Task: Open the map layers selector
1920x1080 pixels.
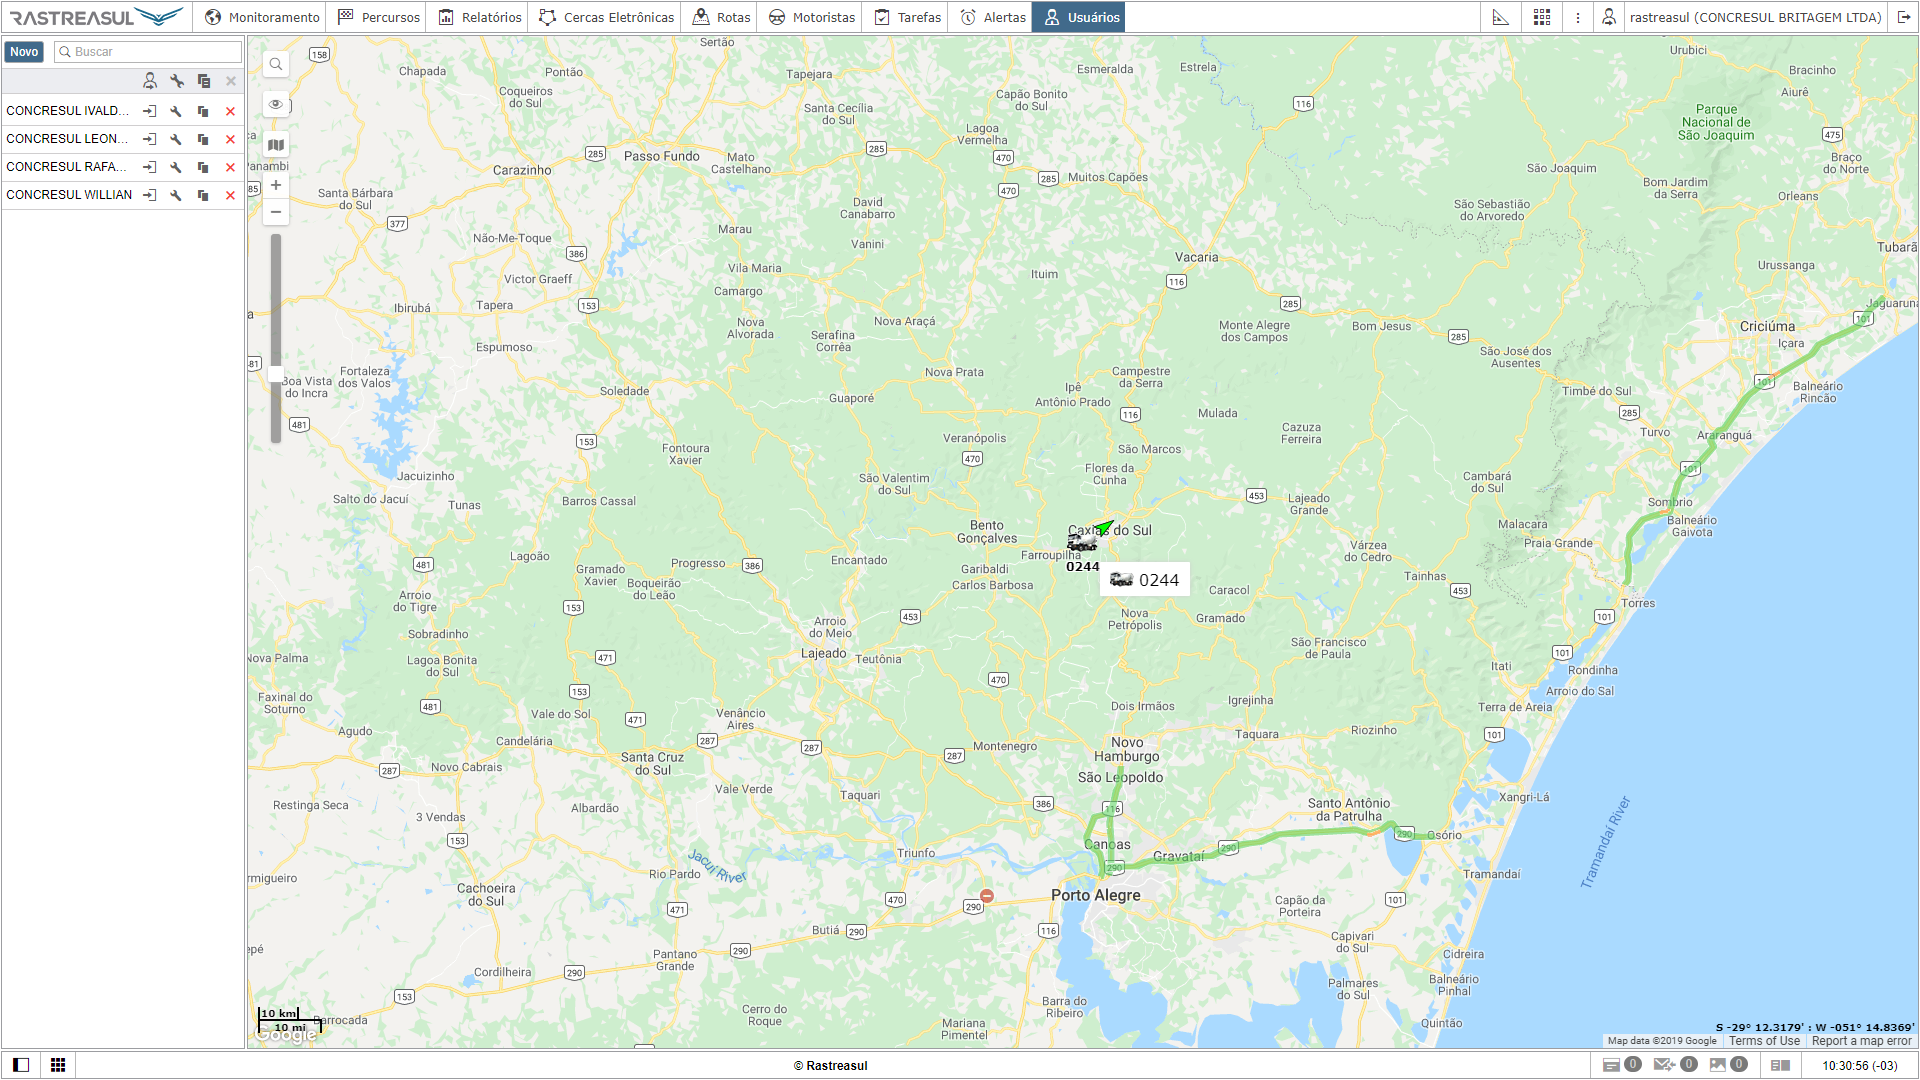Action: click(276, 145)
